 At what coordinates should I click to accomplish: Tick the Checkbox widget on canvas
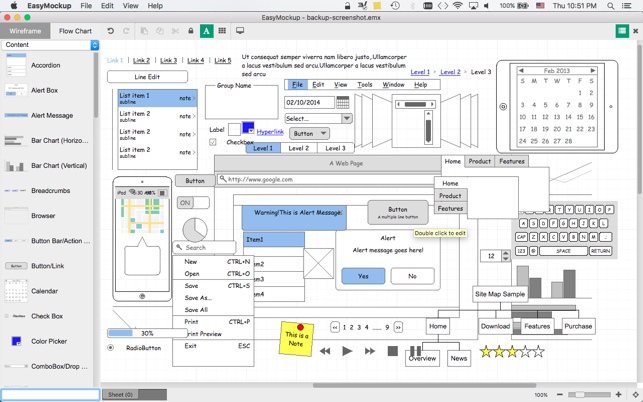point(212,142)
